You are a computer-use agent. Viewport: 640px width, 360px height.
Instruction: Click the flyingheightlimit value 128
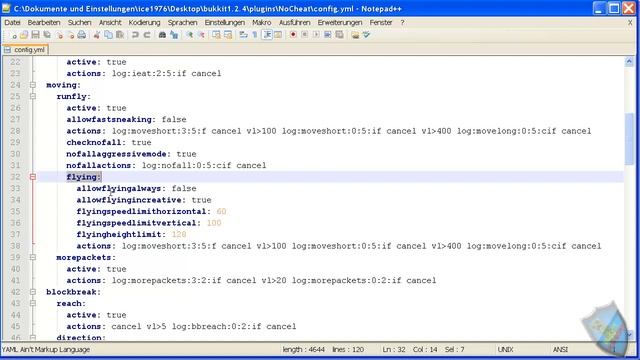click(179, 234)
